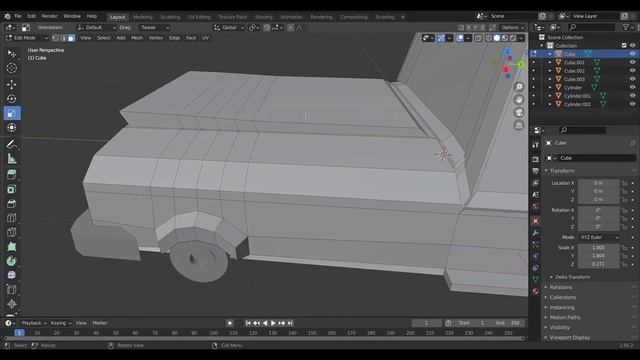Image resolution: width=640 pixels, height=360 pixels.
Task: Select the Loop Cut tool
Action: (x=11, y=218)
